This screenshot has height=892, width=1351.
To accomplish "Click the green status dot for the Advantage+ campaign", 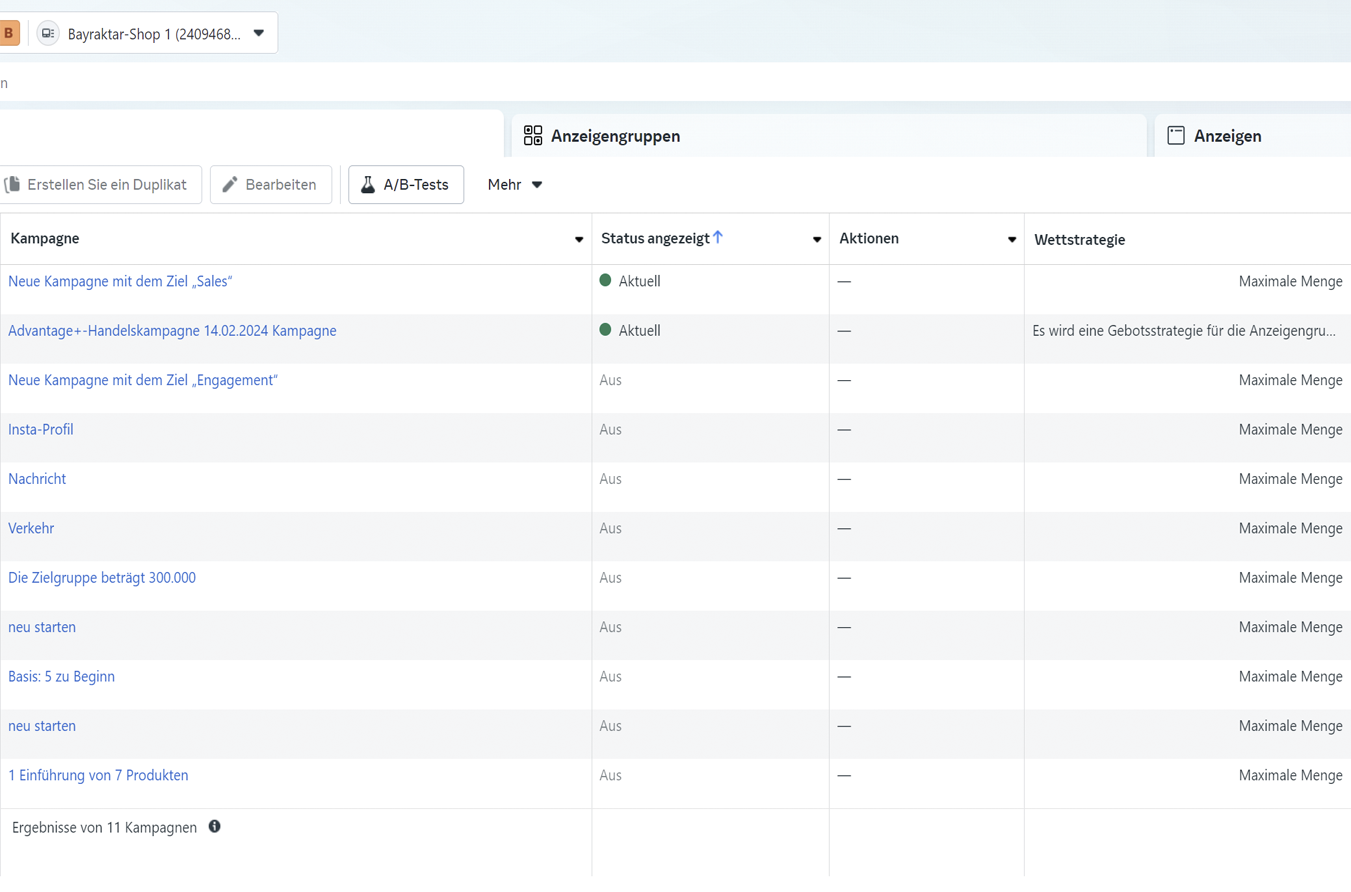I will coord(605,330).
